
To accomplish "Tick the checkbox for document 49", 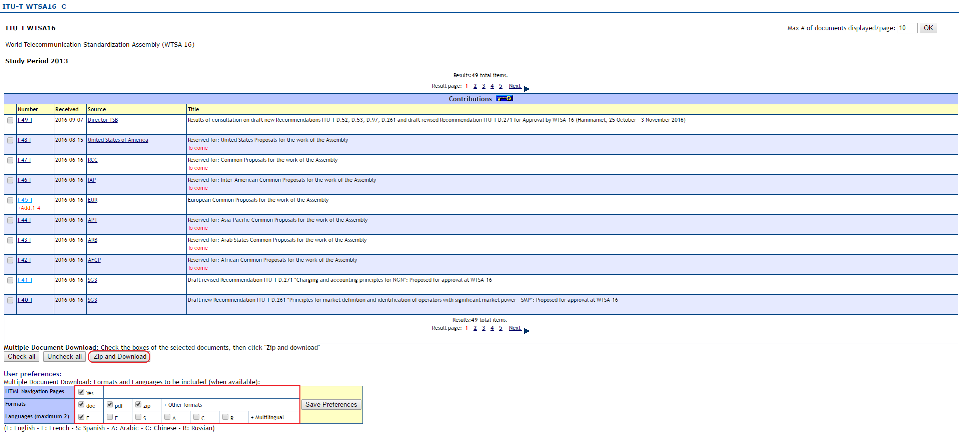I will [x=10, y=120].
